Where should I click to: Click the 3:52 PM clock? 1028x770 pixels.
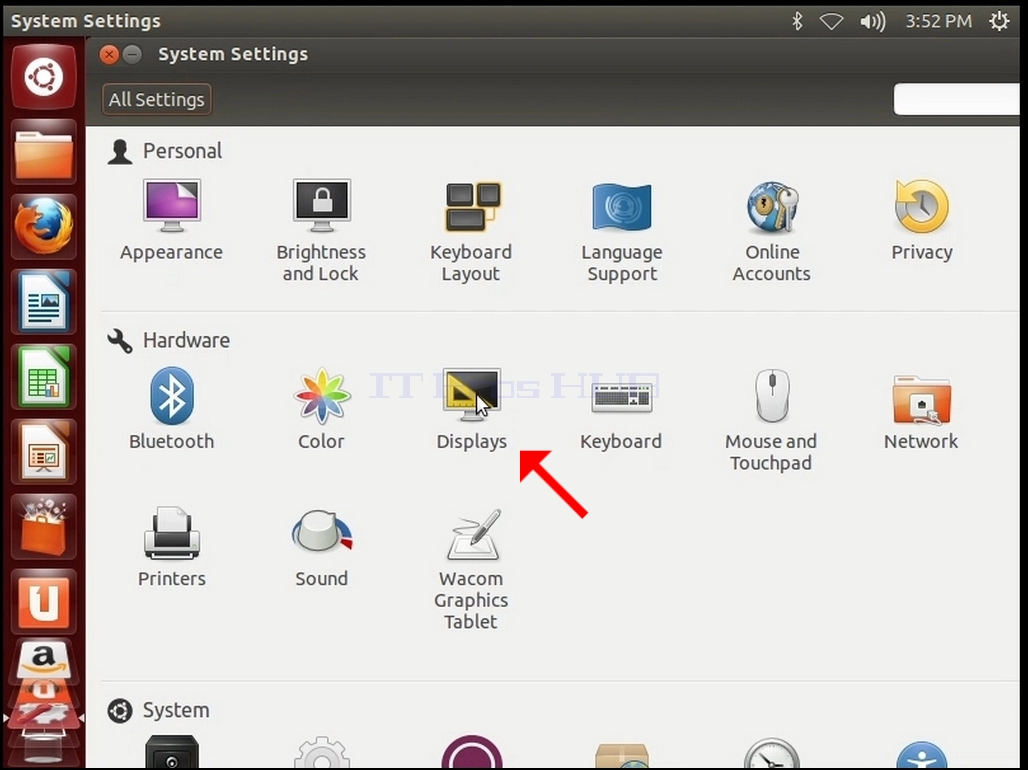(x=938, y=21)
